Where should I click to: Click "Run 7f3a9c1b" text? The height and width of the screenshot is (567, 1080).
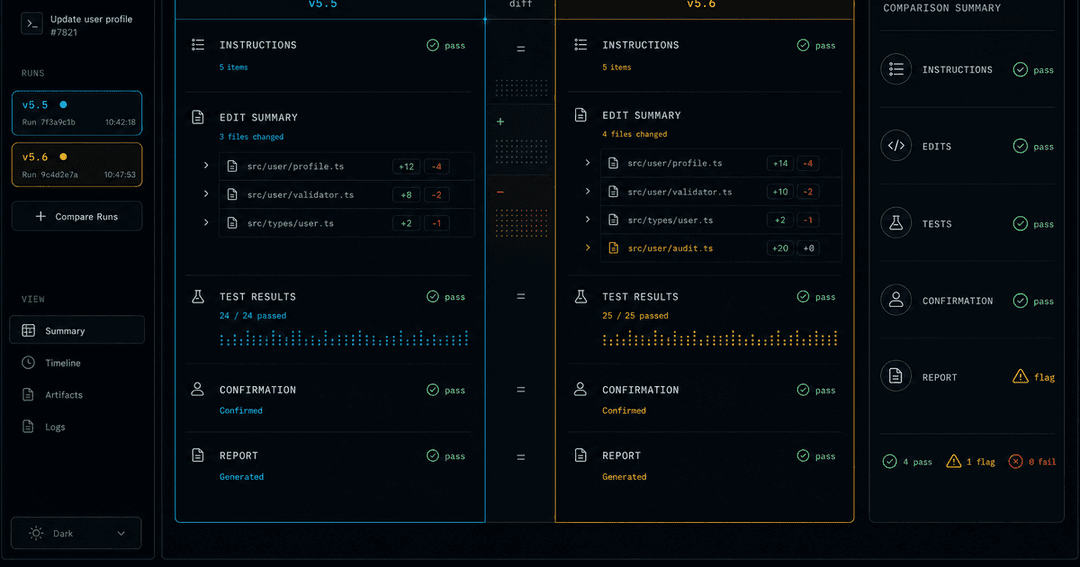[x=49, y=122]
